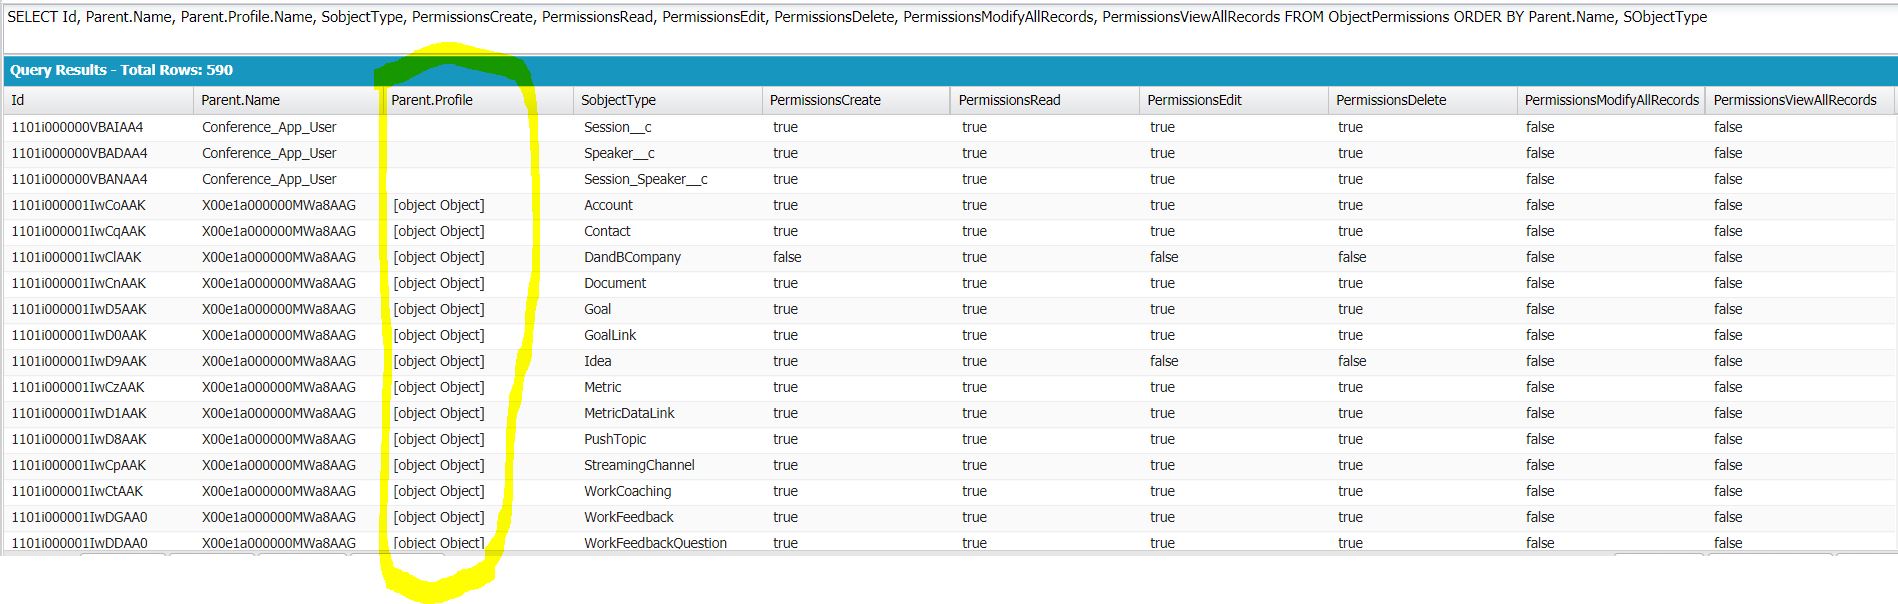Image resolution: width=1898 pixels, height=604 pixels.
Task: Select Id cell 1101i000001IwCoAAK
Action: point(78,205)
